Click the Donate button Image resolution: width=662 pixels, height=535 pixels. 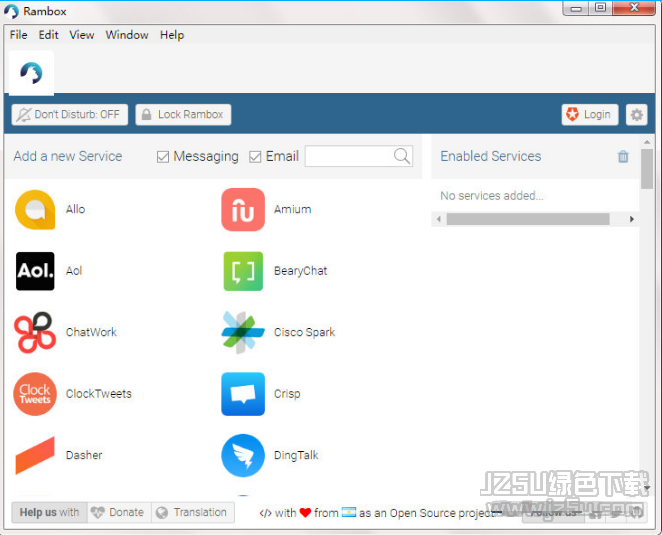[x=119, y=513]
